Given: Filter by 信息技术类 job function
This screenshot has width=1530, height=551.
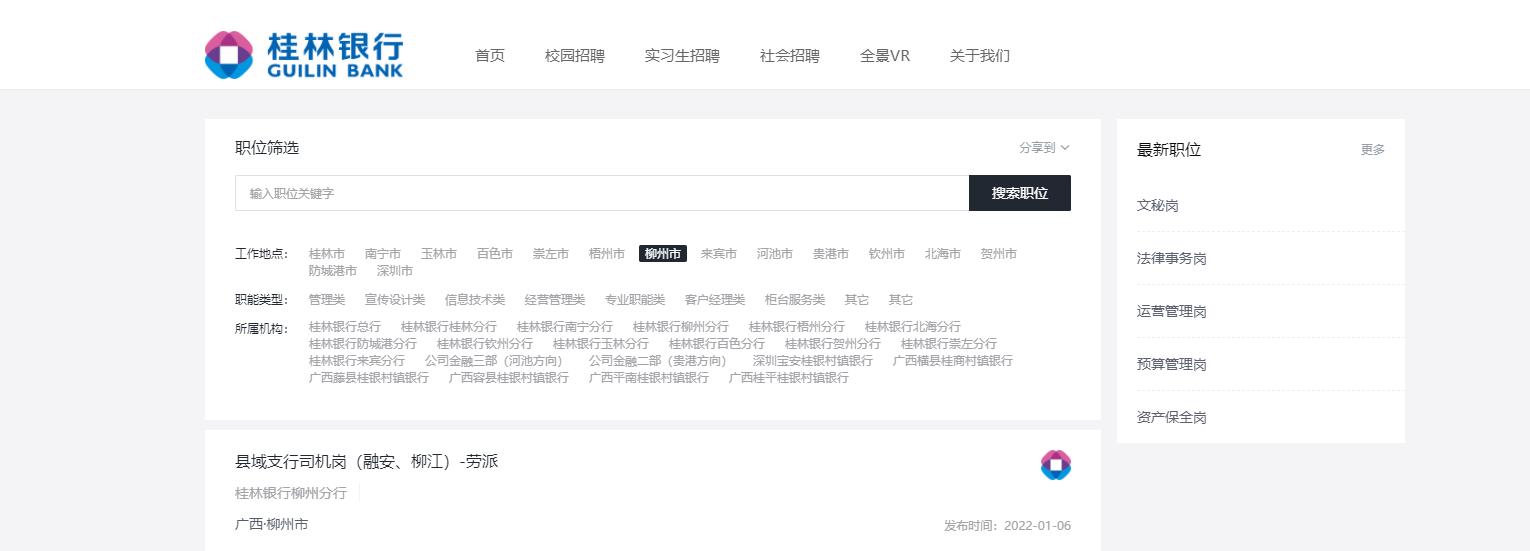Looking at the screenshot, I should tap(474, 300).
